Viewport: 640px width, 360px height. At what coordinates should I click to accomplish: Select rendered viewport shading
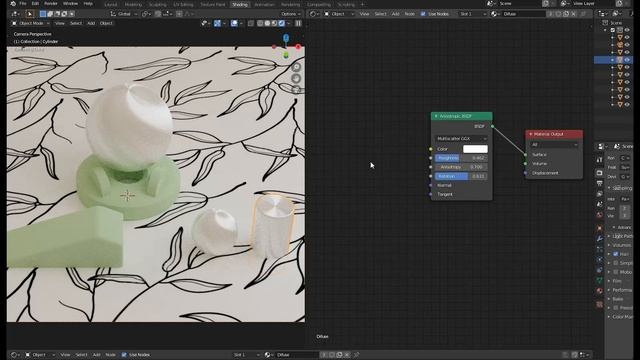pyautogui.click(x=282, y=23)
